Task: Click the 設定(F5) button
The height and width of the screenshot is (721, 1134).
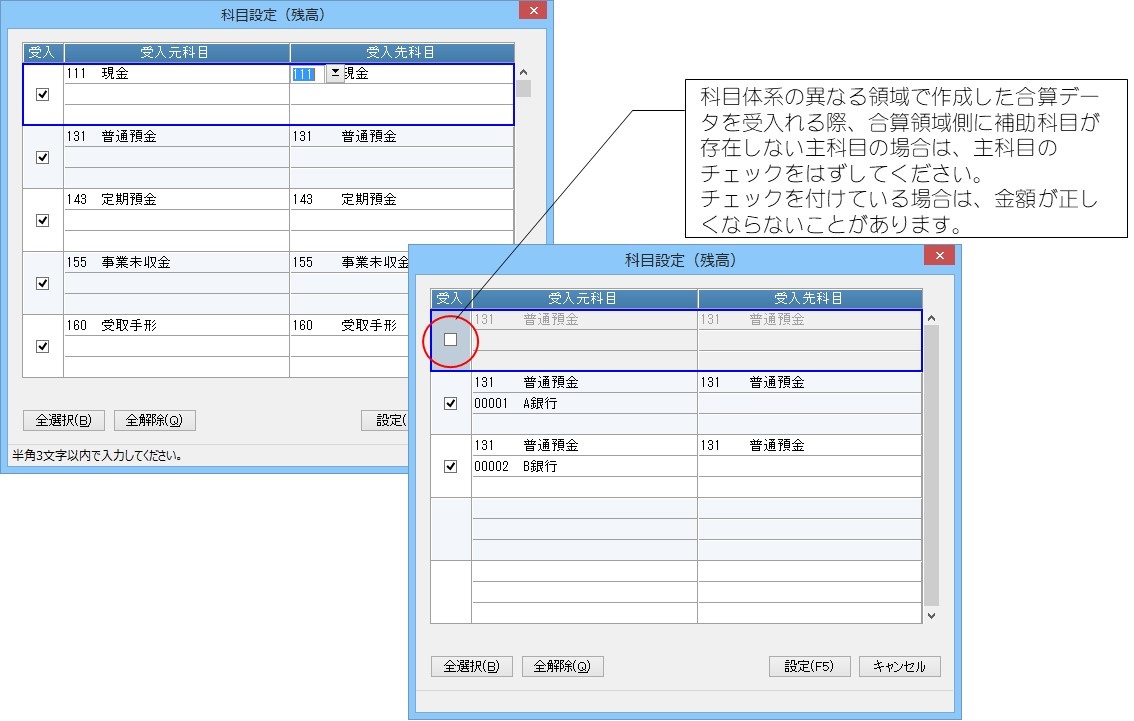Action: click(809, 666)
